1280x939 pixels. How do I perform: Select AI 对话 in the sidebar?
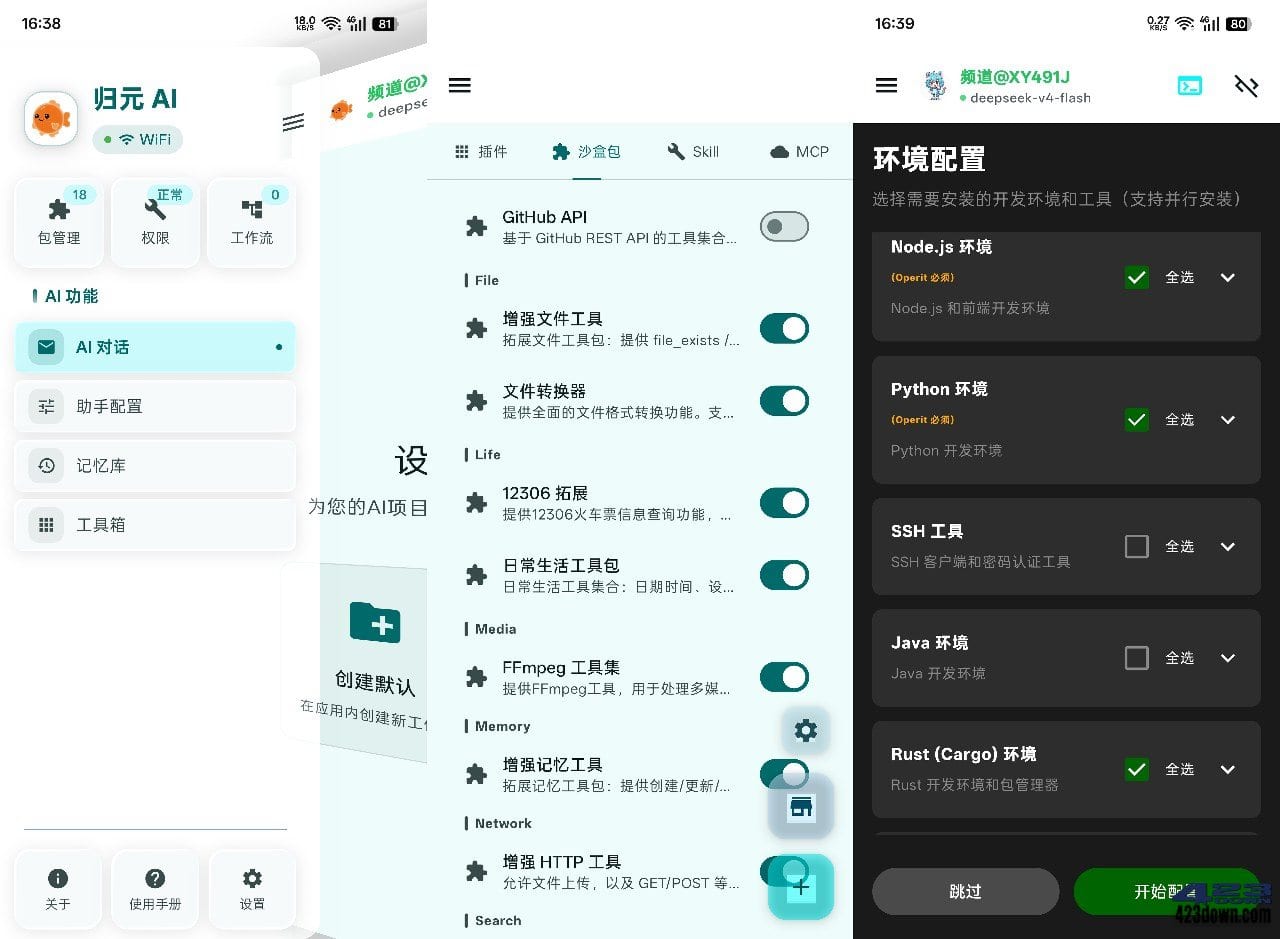point(155,347)
